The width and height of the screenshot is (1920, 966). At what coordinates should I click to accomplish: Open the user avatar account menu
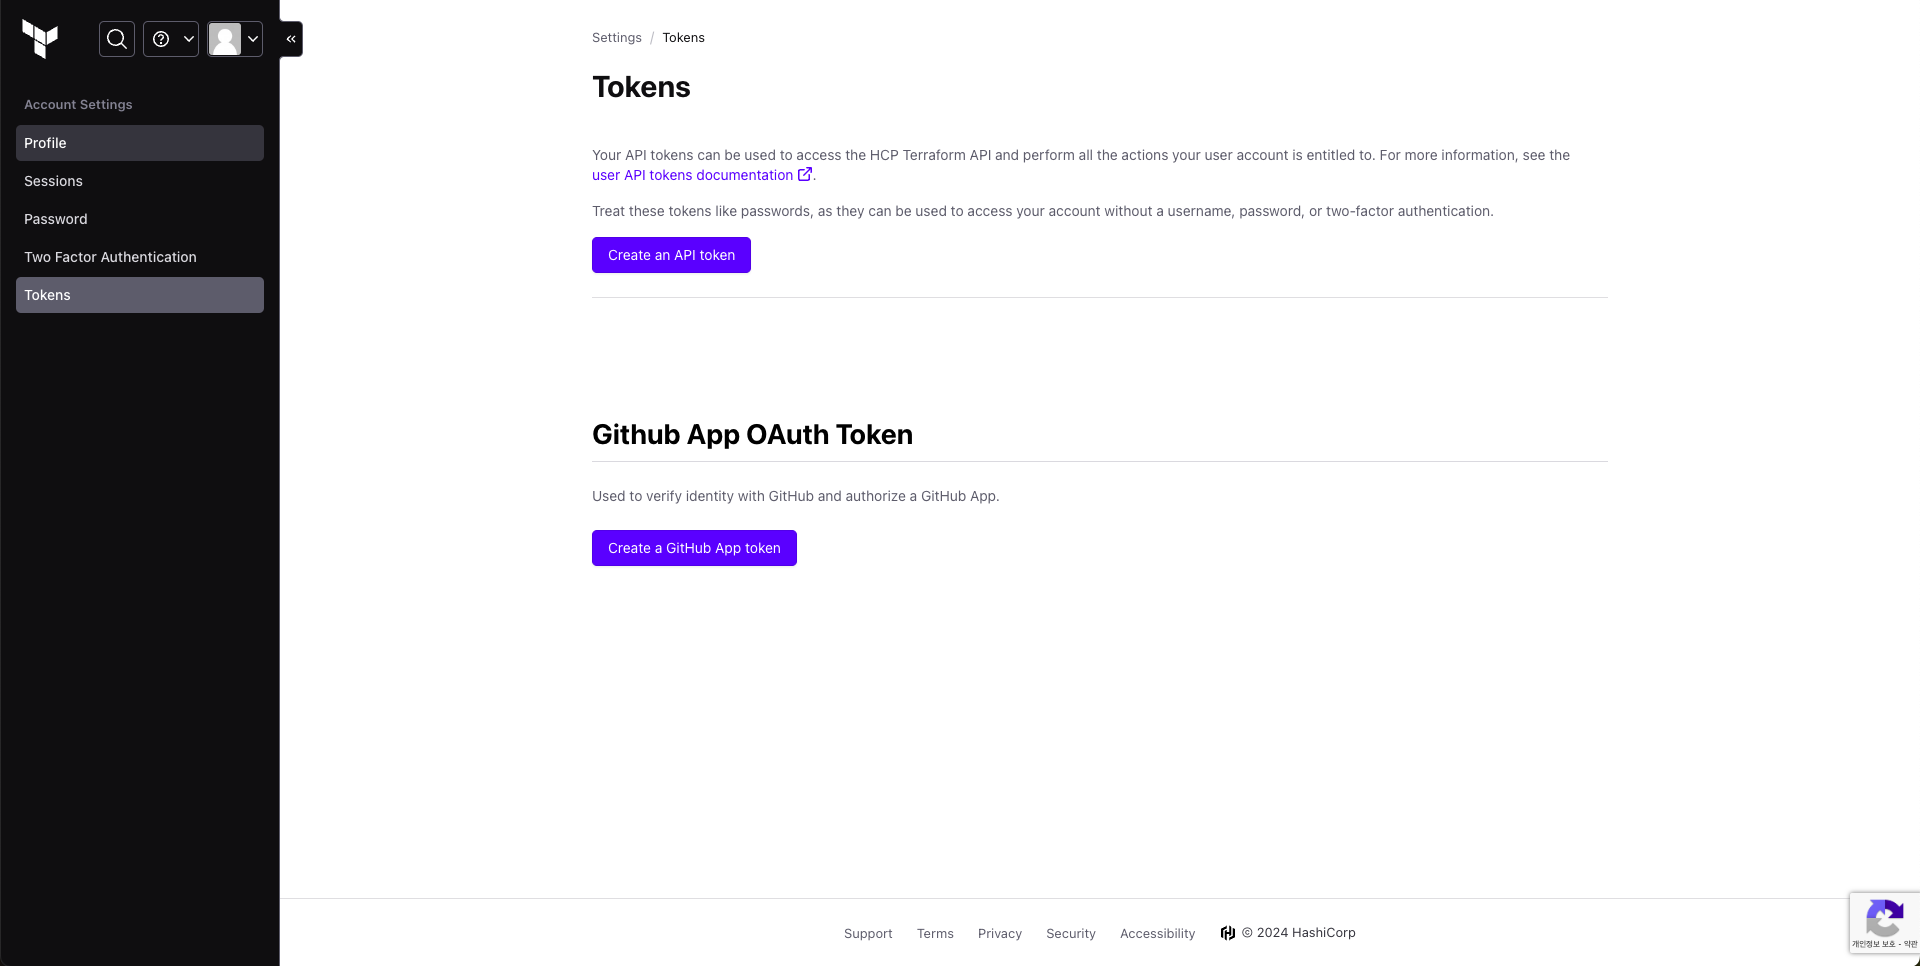235,39
